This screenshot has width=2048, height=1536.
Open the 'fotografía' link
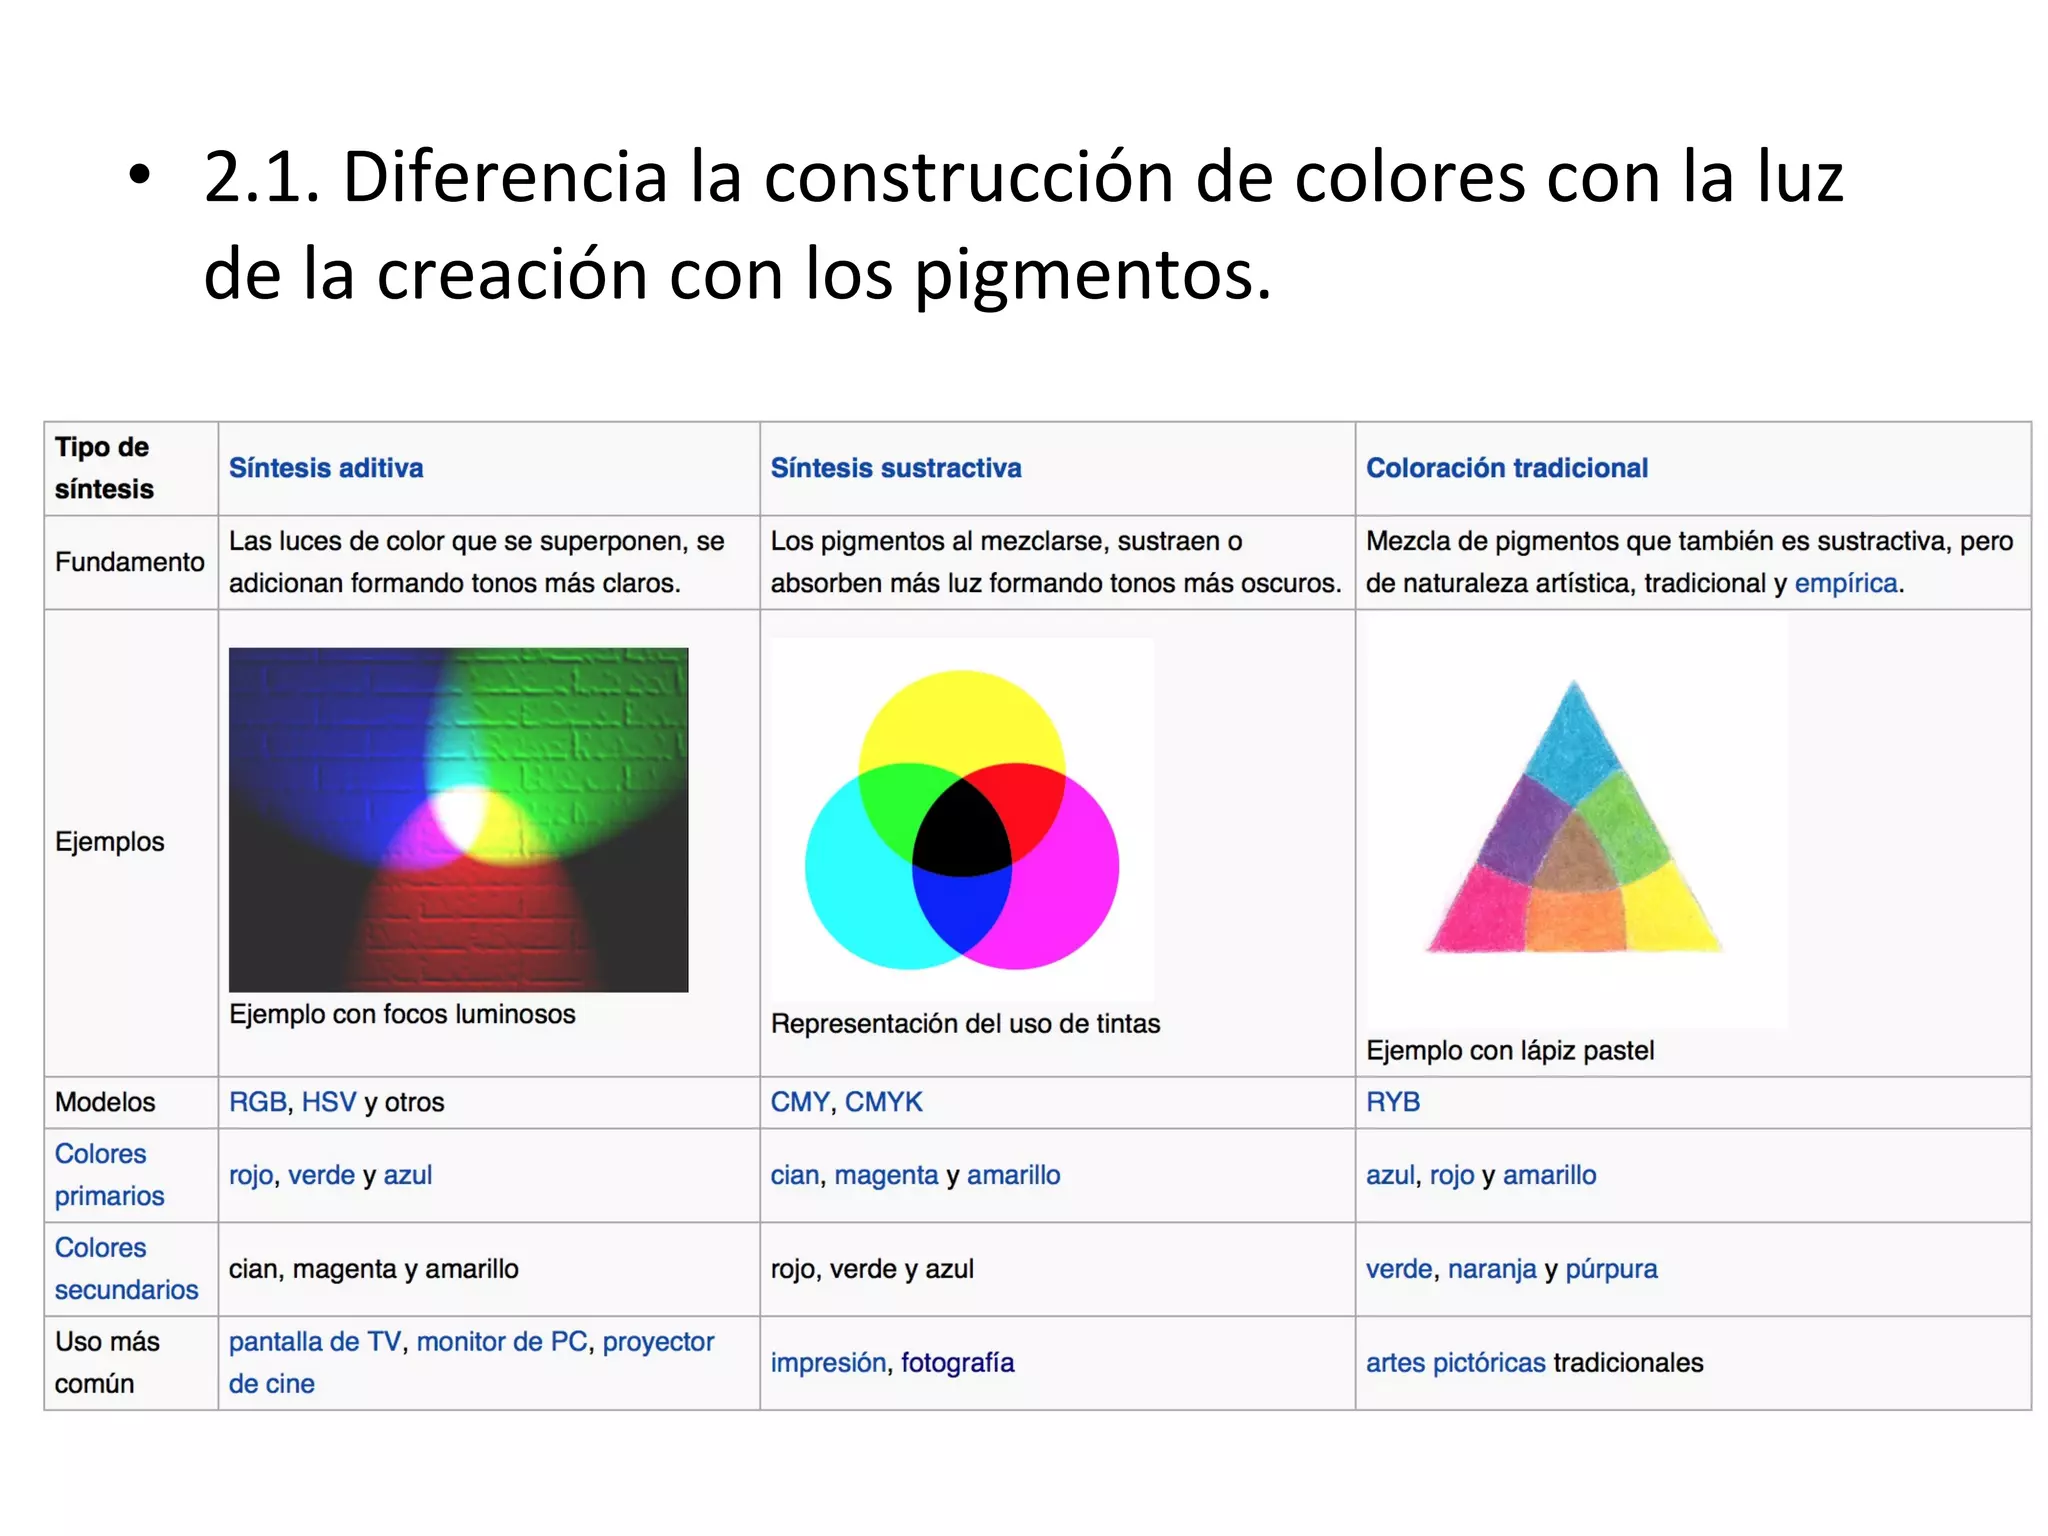[x=957, y=1363]
